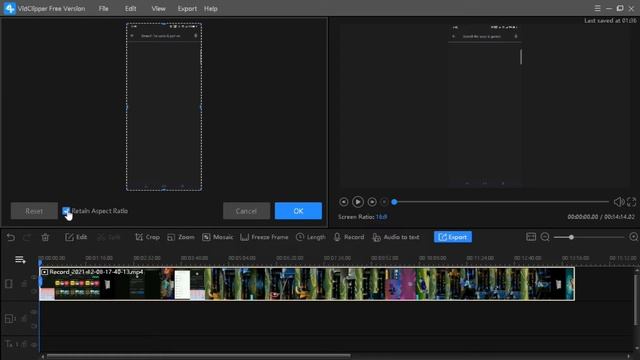Image resolution: width=640 pixels, height=360 pixels.
Task: Use the Freeze Frame tool
Action: (x=264, y=237)
